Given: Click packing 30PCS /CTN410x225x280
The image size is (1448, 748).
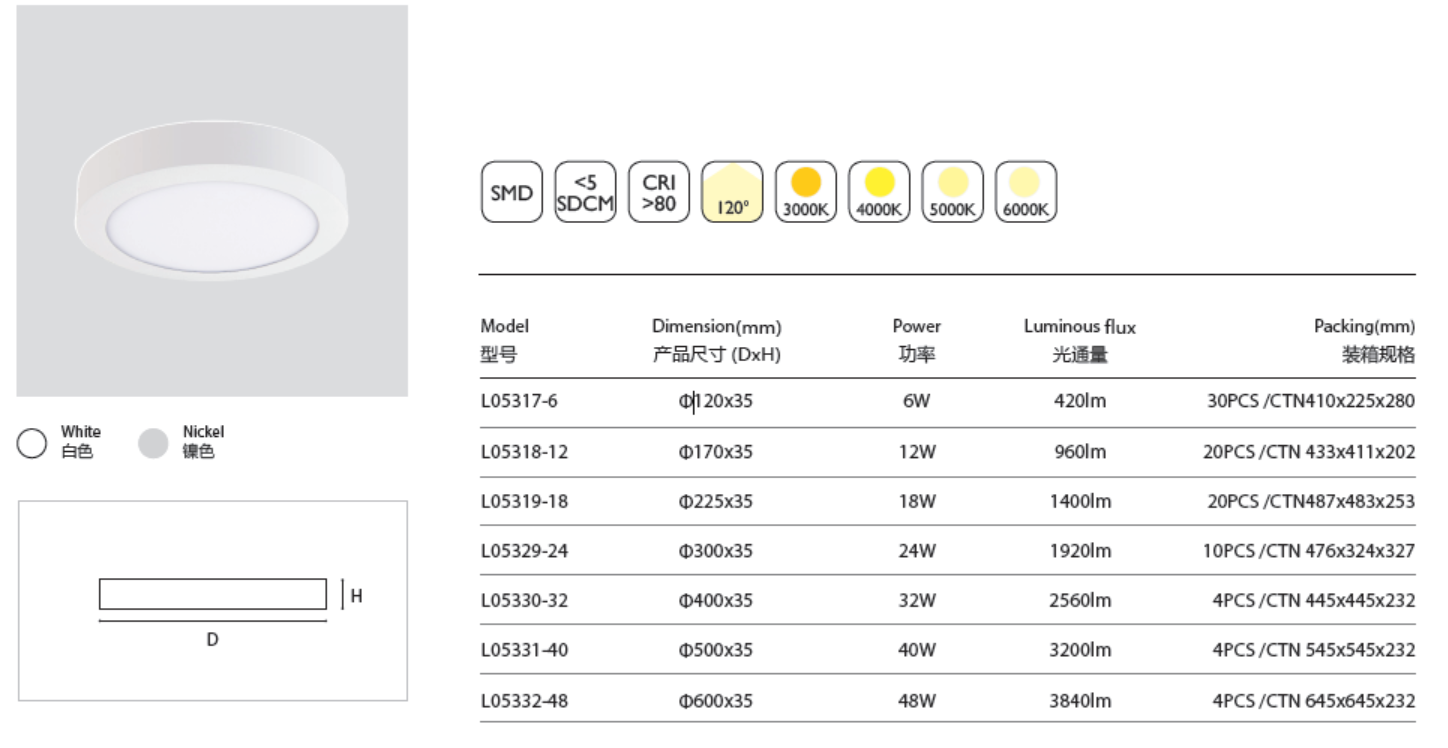Looking at the screenshot, I should pyautogui.click(x=1311, y=402).
